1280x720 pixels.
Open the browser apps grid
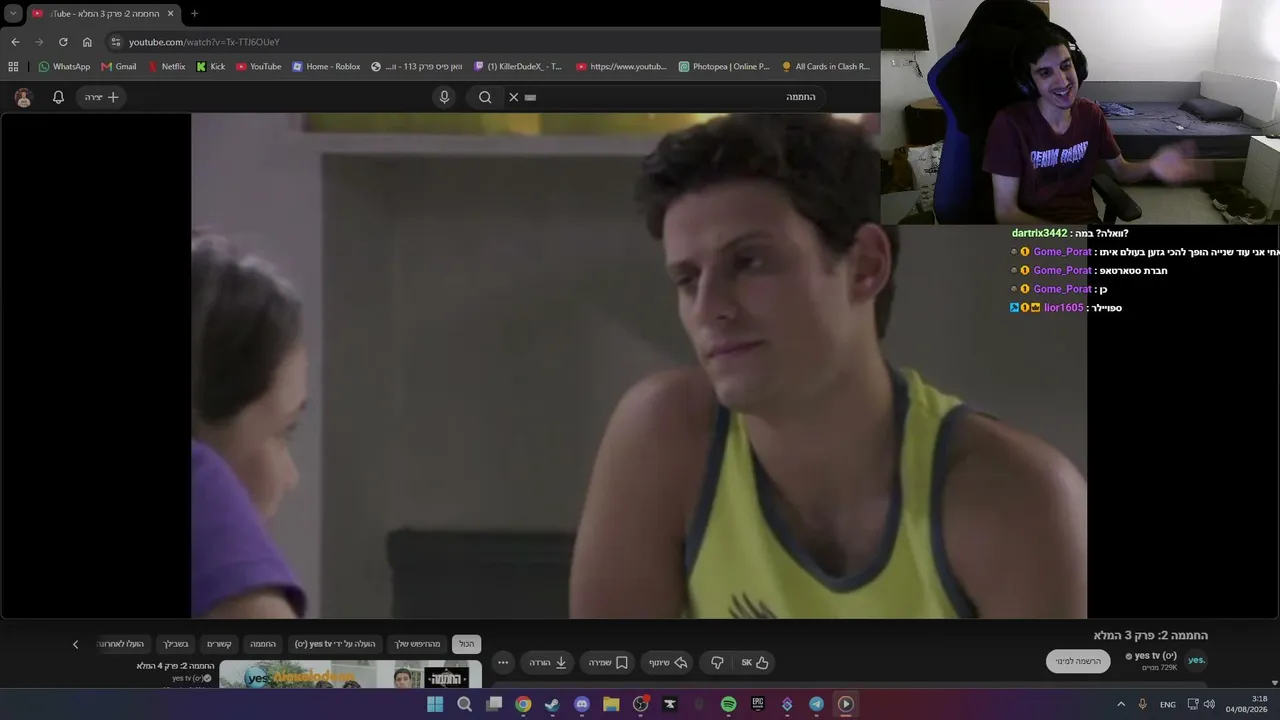[13, 67]
